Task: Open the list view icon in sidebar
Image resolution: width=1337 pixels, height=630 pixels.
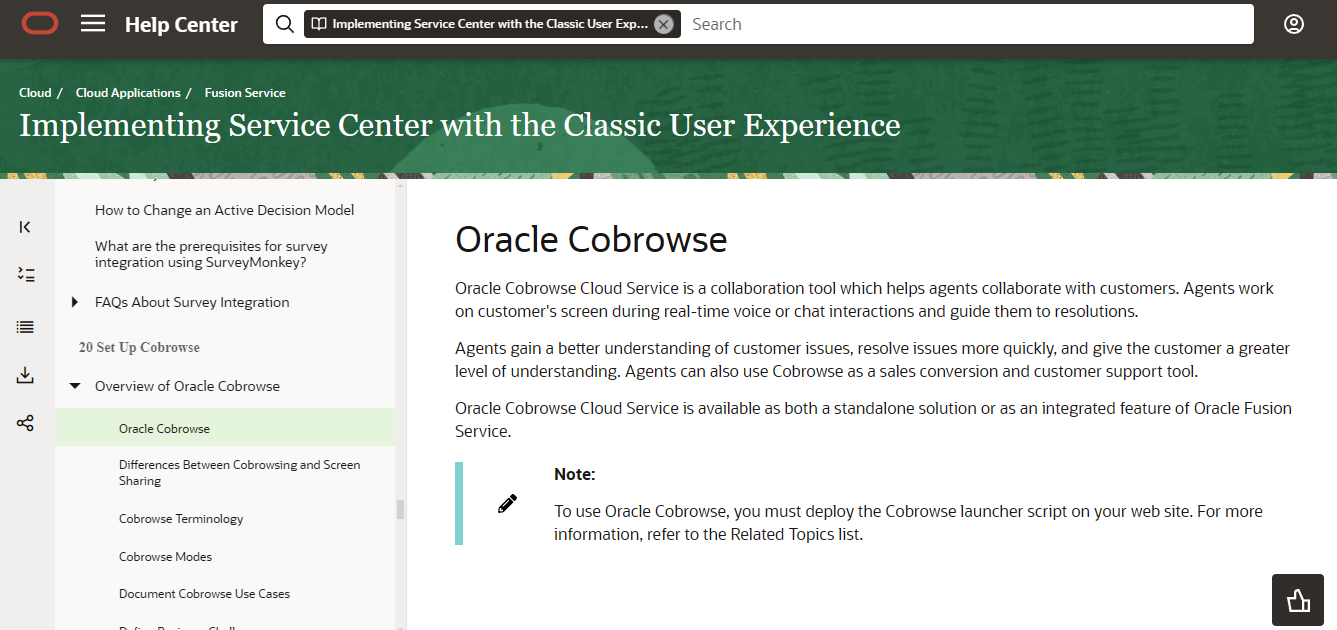Action: point(26,327)
